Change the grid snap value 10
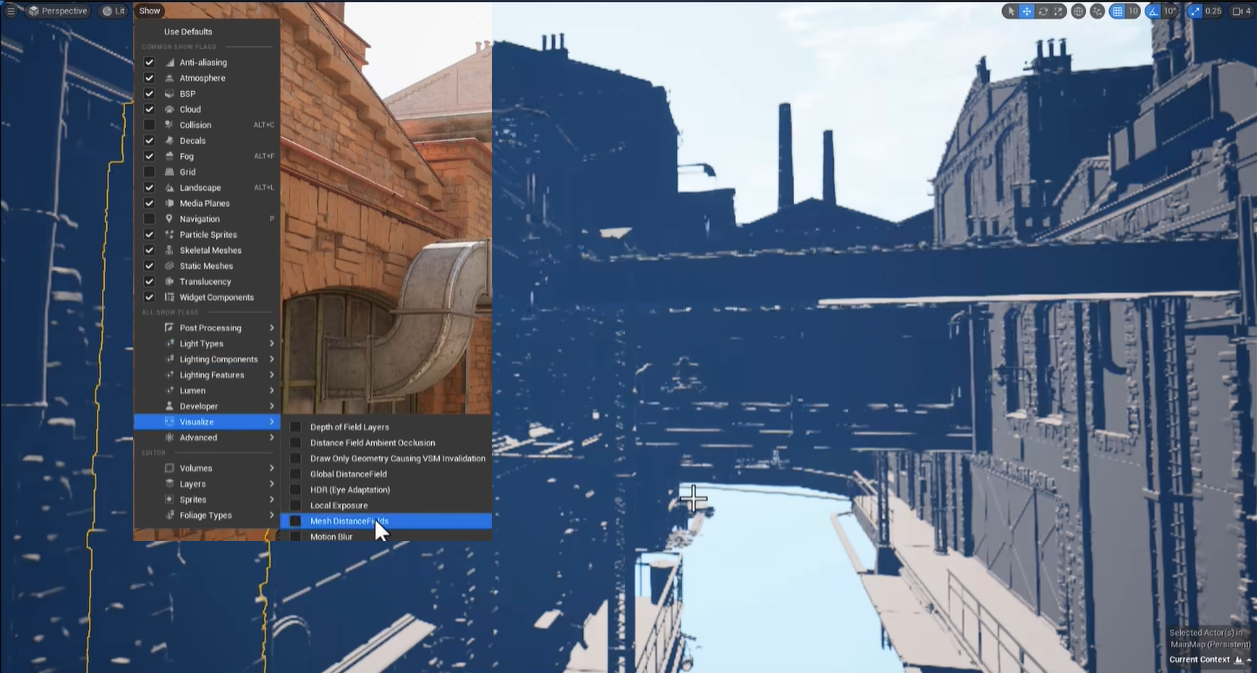 click(x=1133, y=11)
